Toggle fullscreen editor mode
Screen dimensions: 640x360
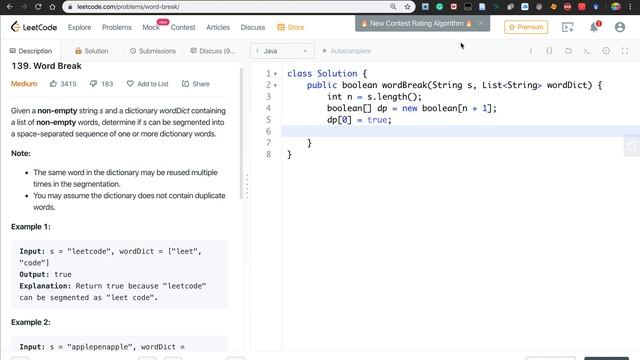pos(624,51)
